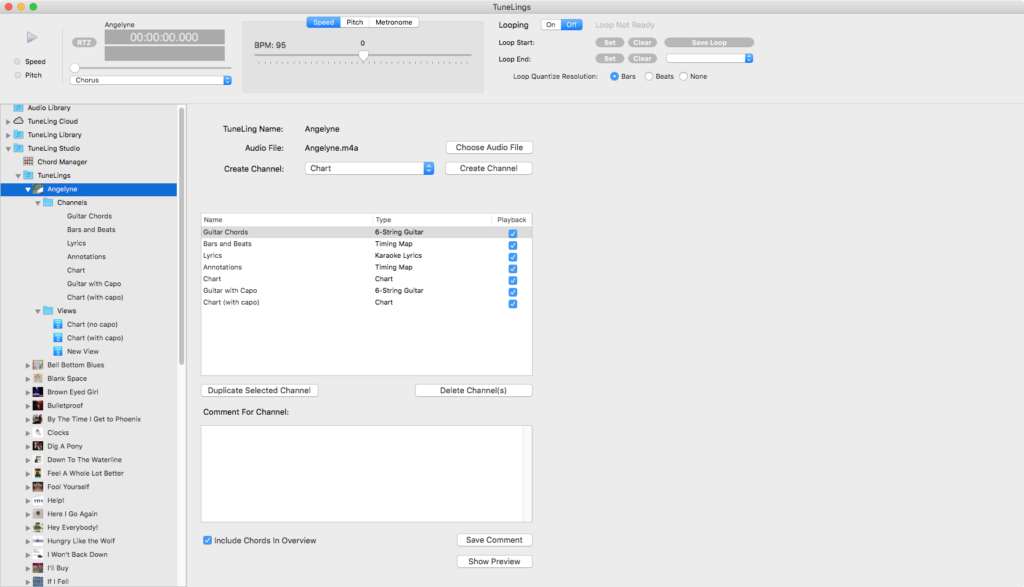
Task: Collapse the TuneLing Studio node
Action: pyautogui.click(x=8, y=149)
